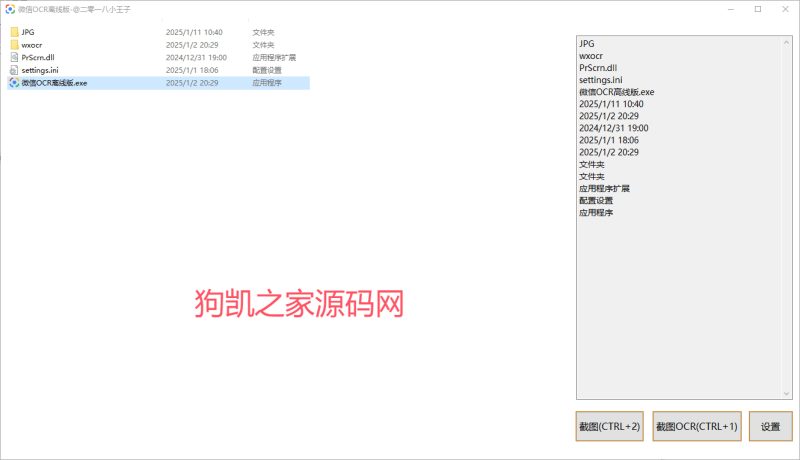Click 微信OCR离线版.exe line in OCR result box

tap(616, 92)
